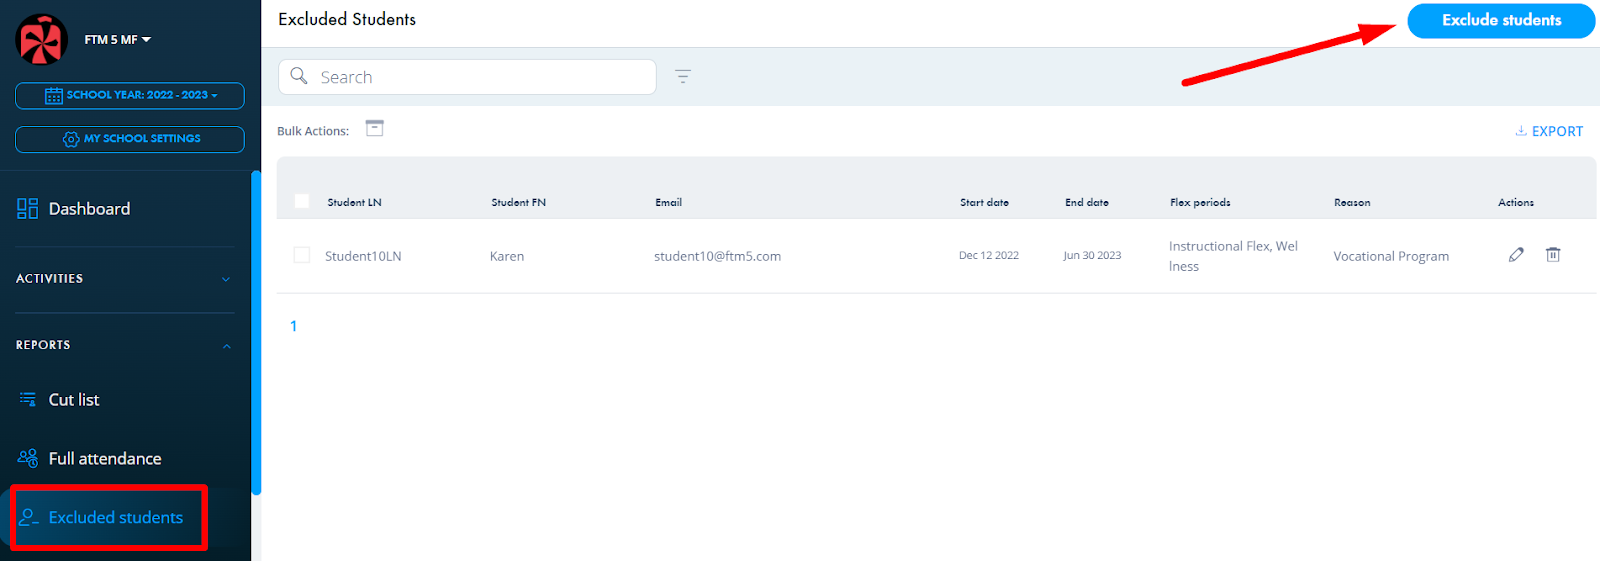
Task: Click the Dashboard grid icon
Action: pos(28,209)
